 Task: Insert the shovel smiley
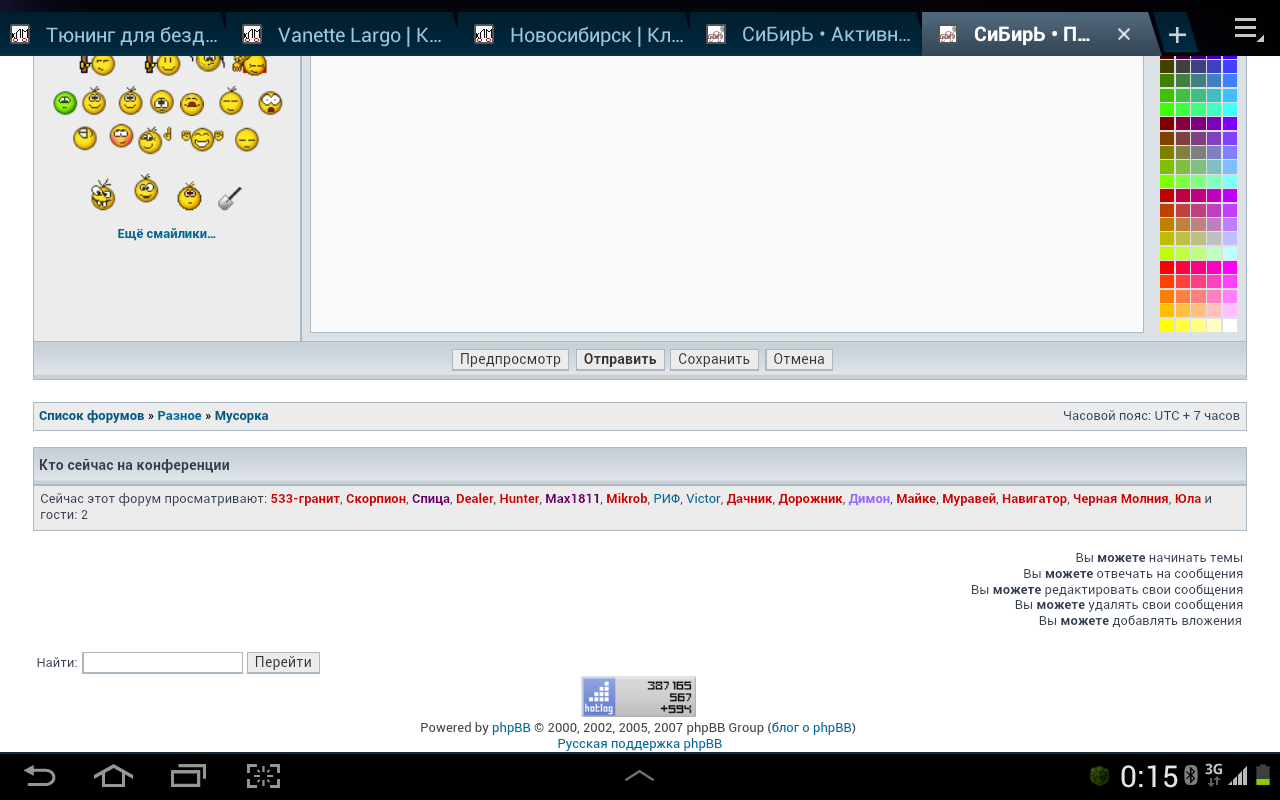click(x=230, y=198)
